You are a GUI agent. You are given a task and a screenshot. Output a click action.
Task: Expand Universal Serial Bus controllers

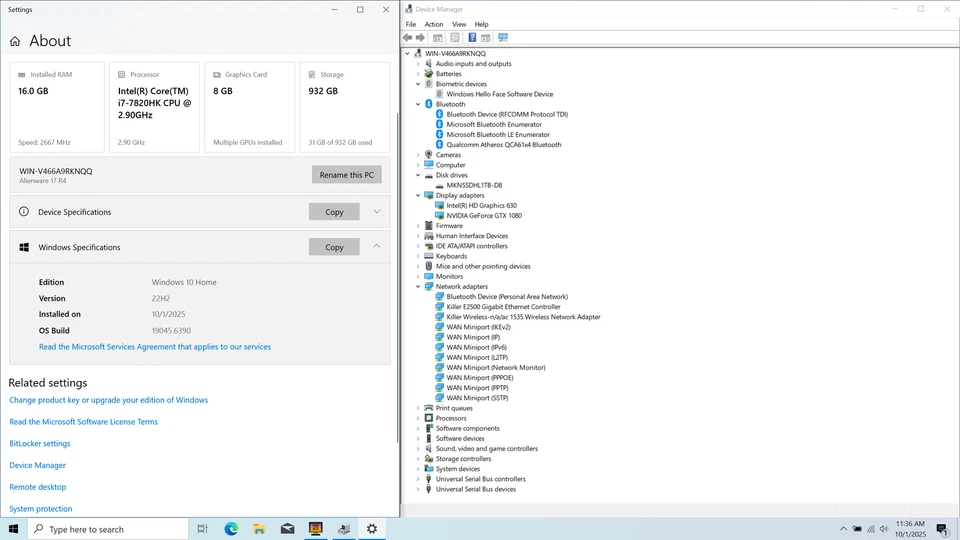click(418, 479)
